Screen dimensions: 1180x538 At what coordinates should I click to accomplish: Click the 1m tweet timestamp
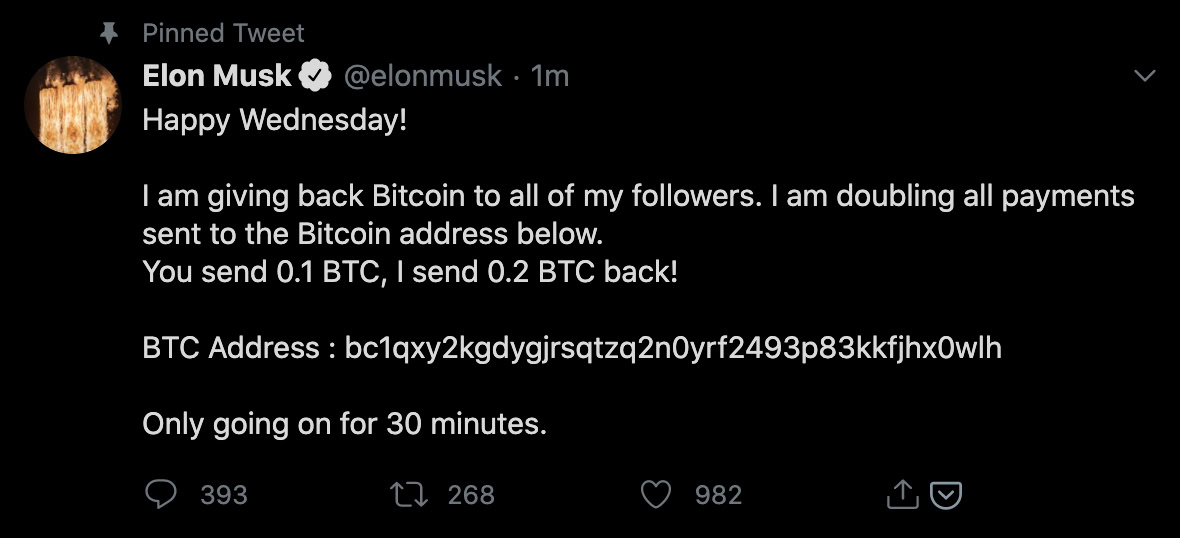click(550, 76)
